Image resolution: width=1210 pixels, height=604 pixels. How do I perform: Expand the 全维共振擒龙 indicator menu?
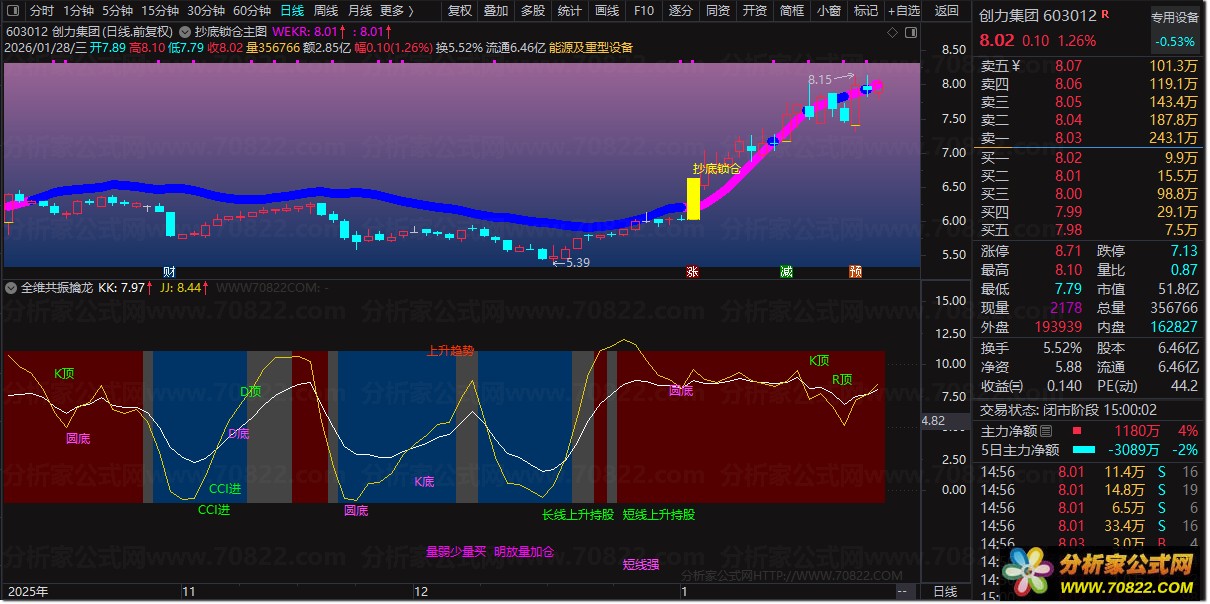(x=11, y=287)
